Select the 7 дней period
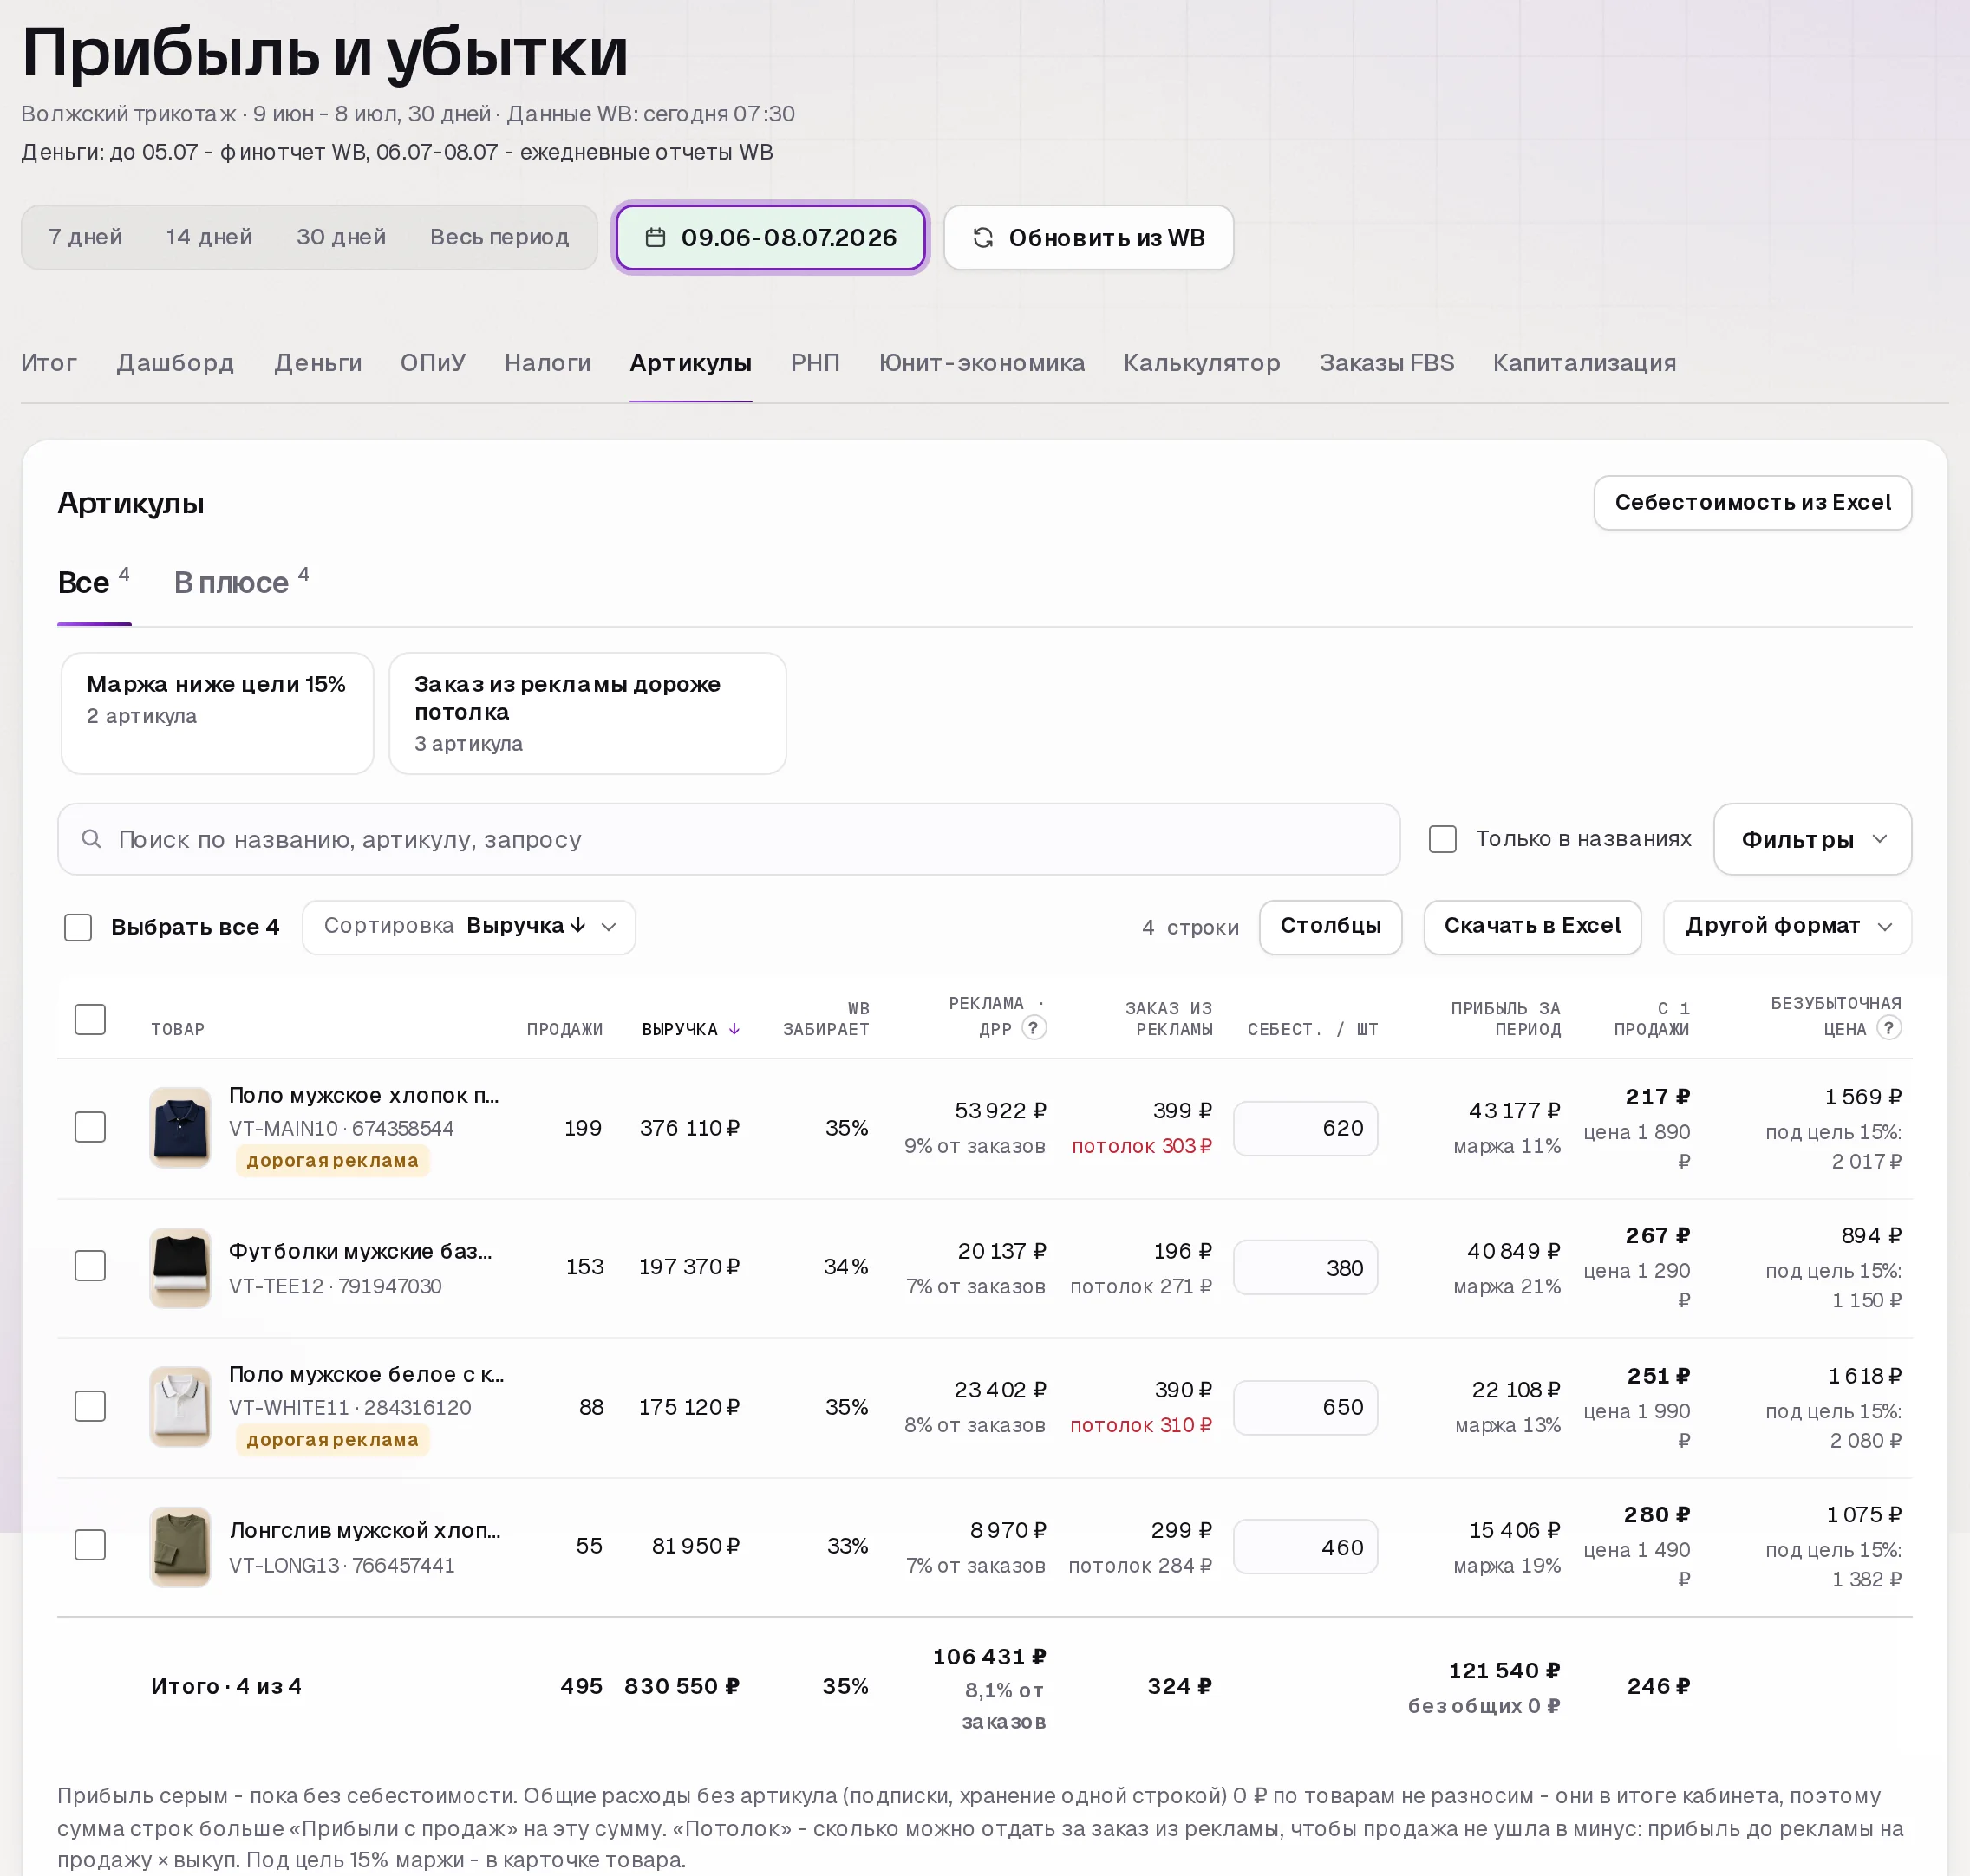The height and width of the screenshot is (1876, 1970). (x=85, y=238)
